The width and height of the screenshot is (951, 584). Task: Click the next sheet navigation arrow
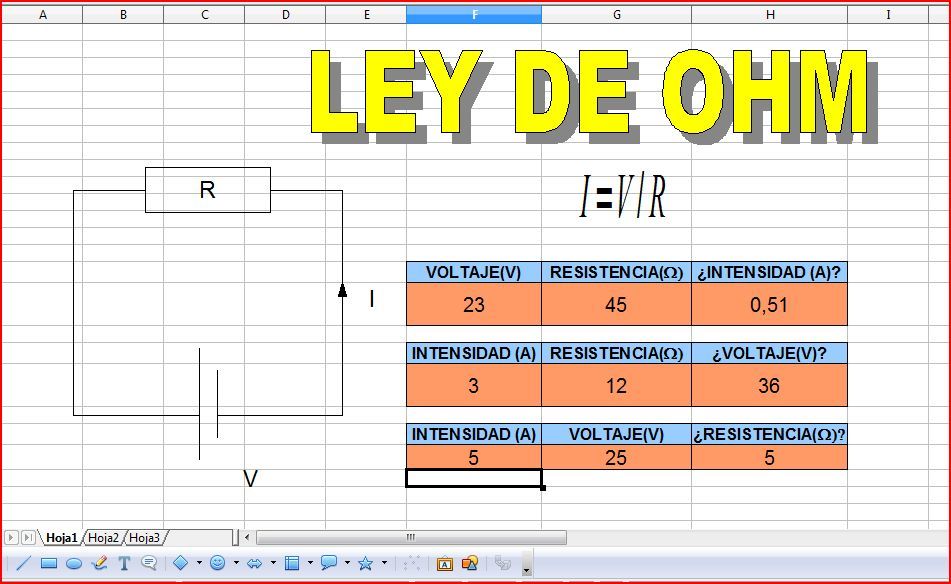point(12,538)
